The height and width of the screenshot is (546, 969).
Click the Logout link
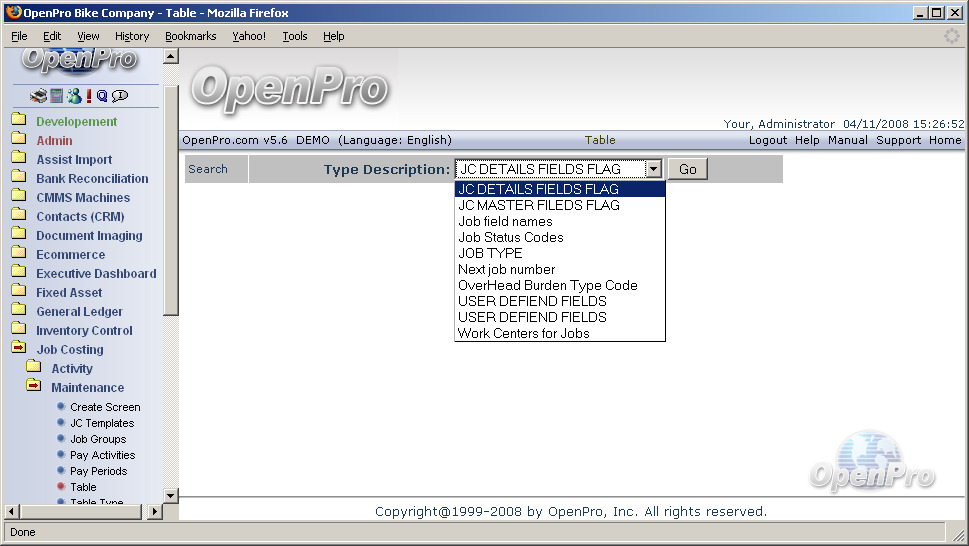pyautogui.click(x=768, y=140)
